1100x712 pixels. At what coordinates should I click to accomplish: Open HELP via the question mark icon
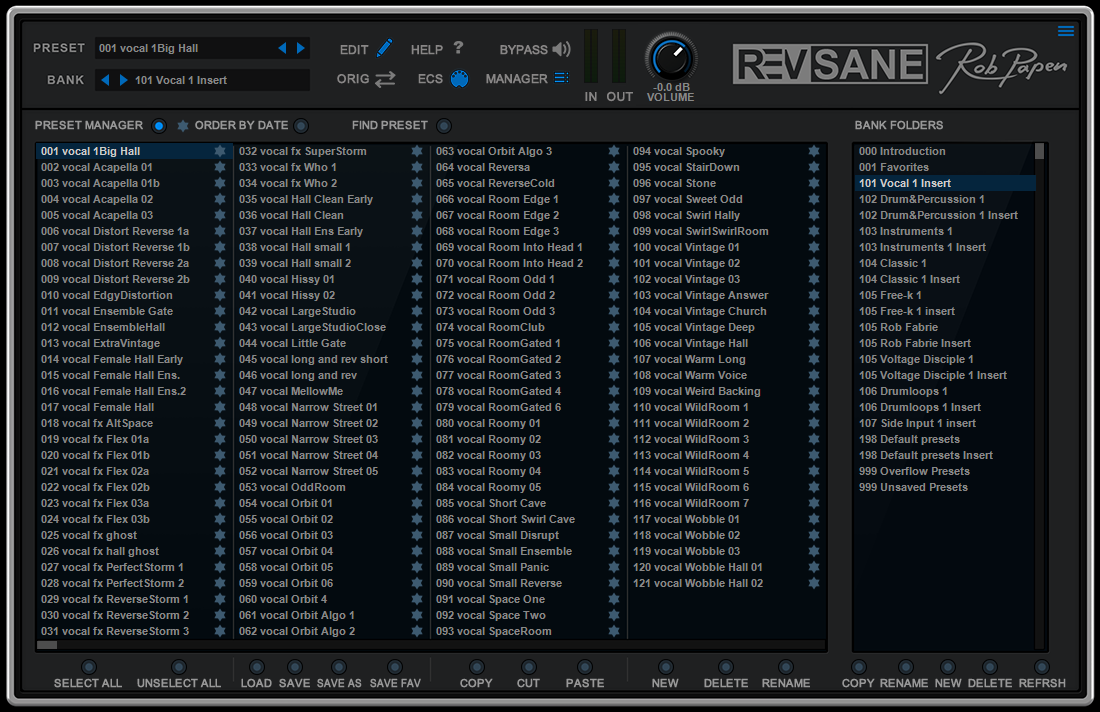point(458,48)
